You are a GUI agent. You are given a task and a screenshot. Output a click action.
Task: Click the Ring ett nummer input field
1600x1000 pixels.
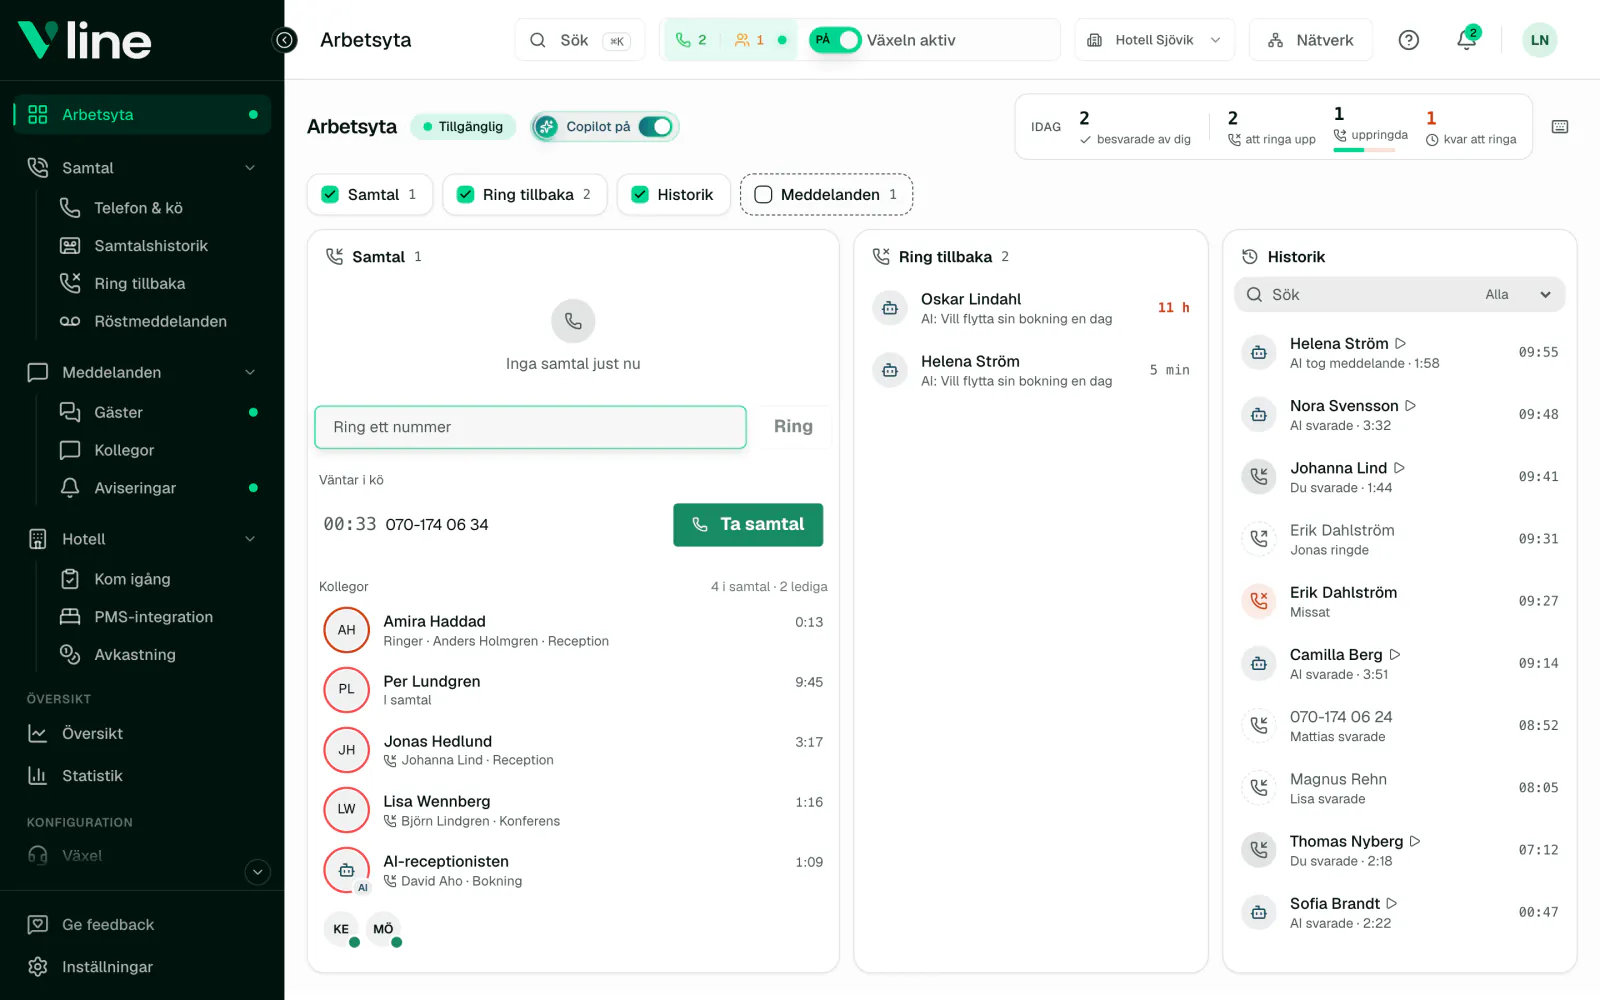tap(530, 427)
